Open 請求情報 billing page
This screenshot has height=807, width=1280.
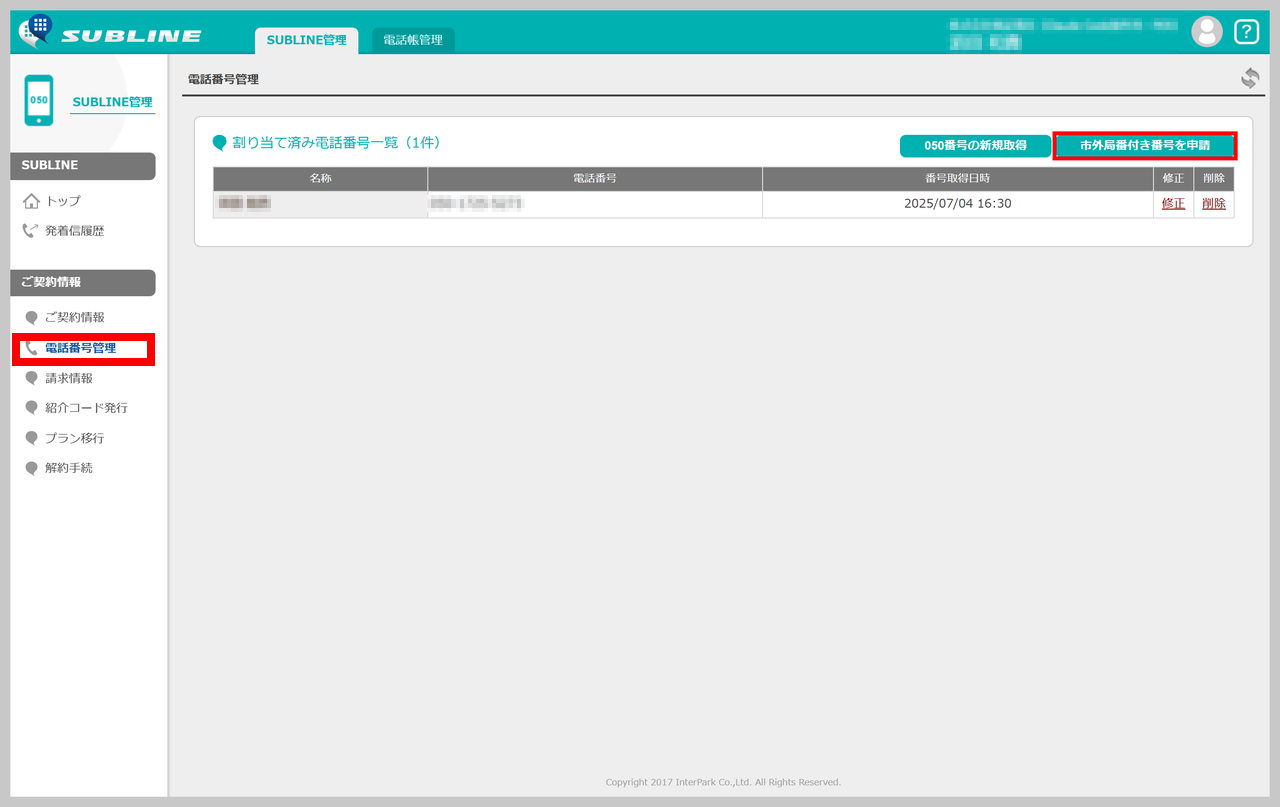pyautogui.click(x=69, y=378)
